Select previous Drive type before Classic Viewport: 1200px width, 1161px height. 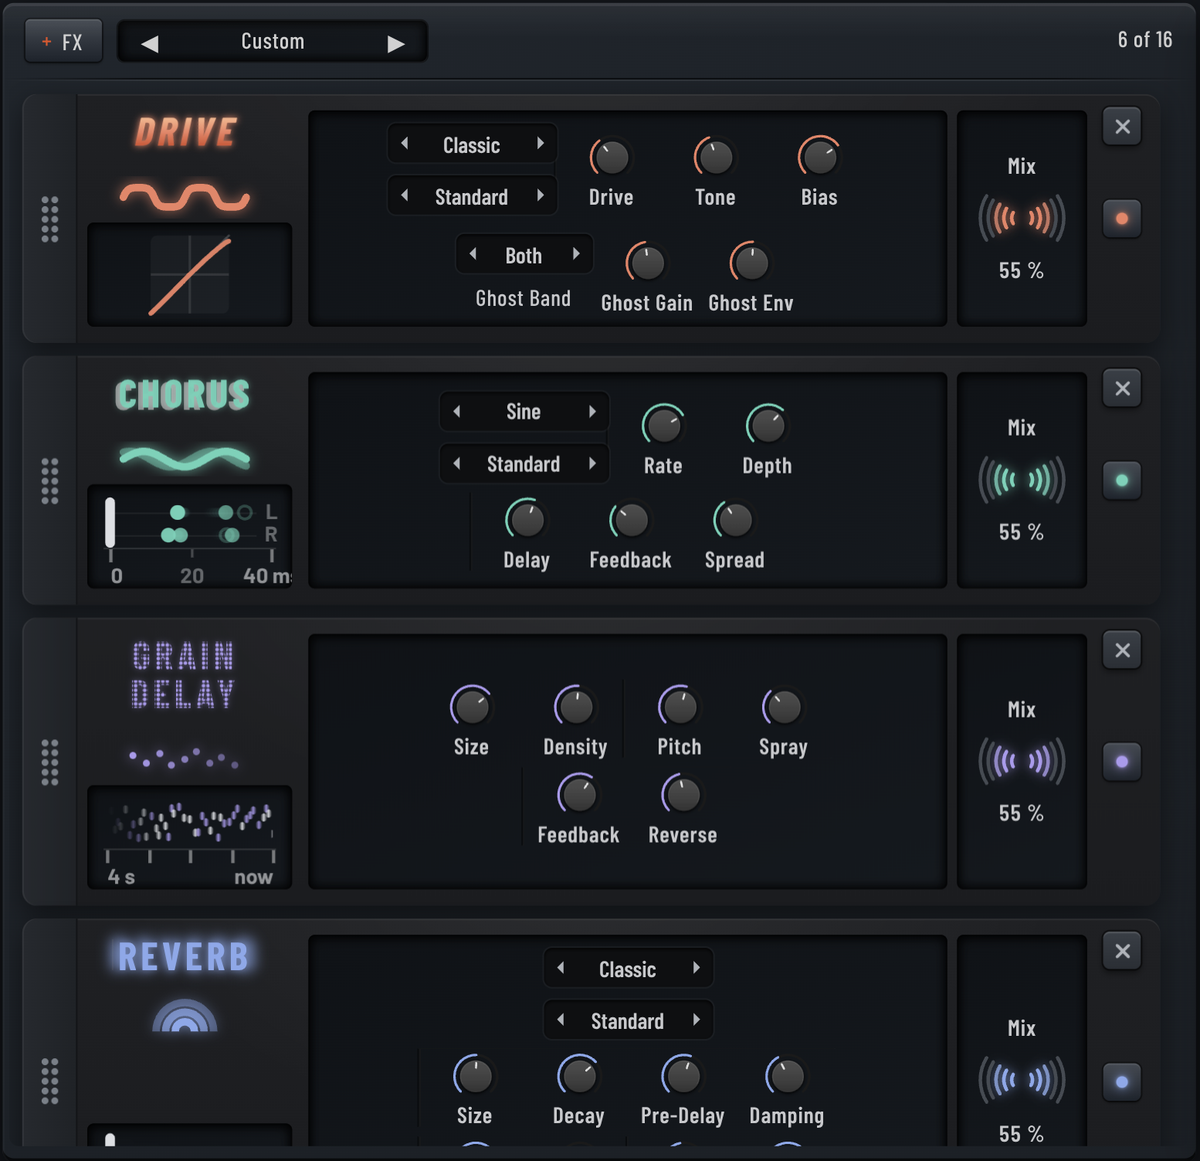pyautogui.click(x=405, y=144)
